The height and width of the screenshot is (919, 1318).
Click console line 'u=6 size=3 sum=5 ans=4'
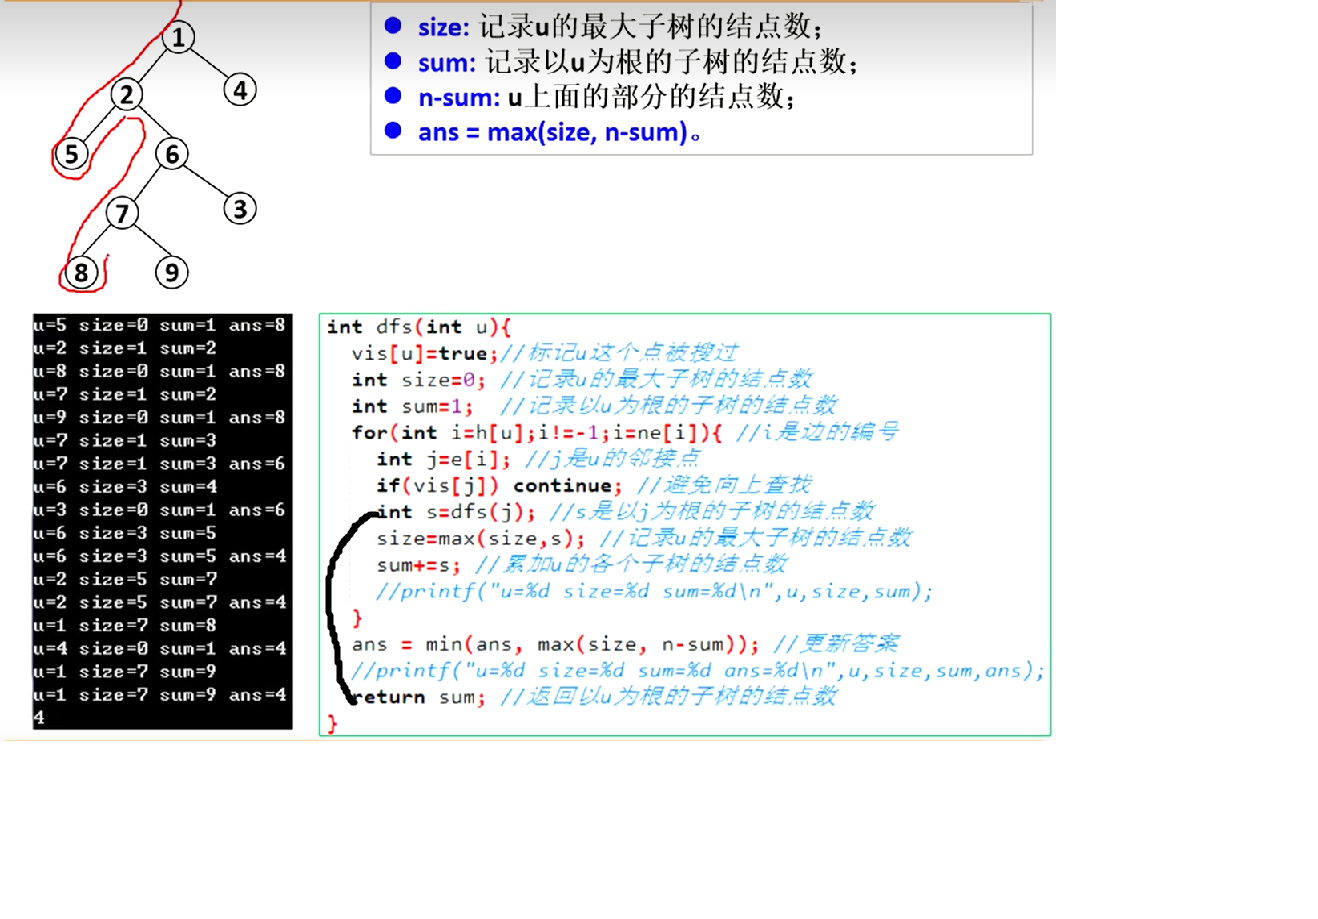coord(160,556)
